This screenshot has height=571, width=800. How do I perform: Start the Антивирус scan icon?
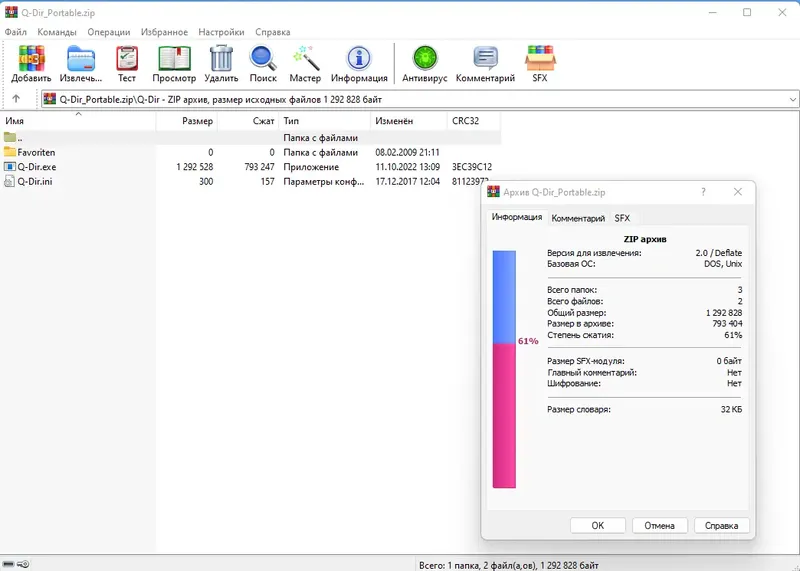tap(425, 58)
